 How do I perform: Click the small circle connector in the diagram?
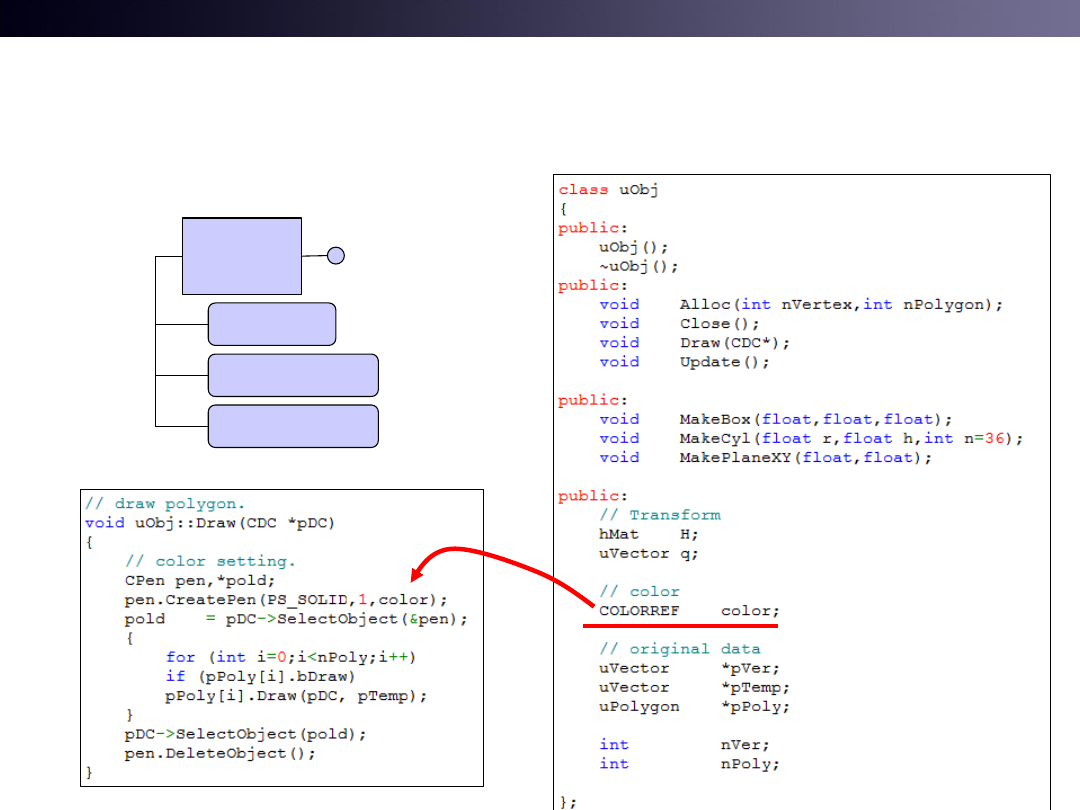pos(336,256)
